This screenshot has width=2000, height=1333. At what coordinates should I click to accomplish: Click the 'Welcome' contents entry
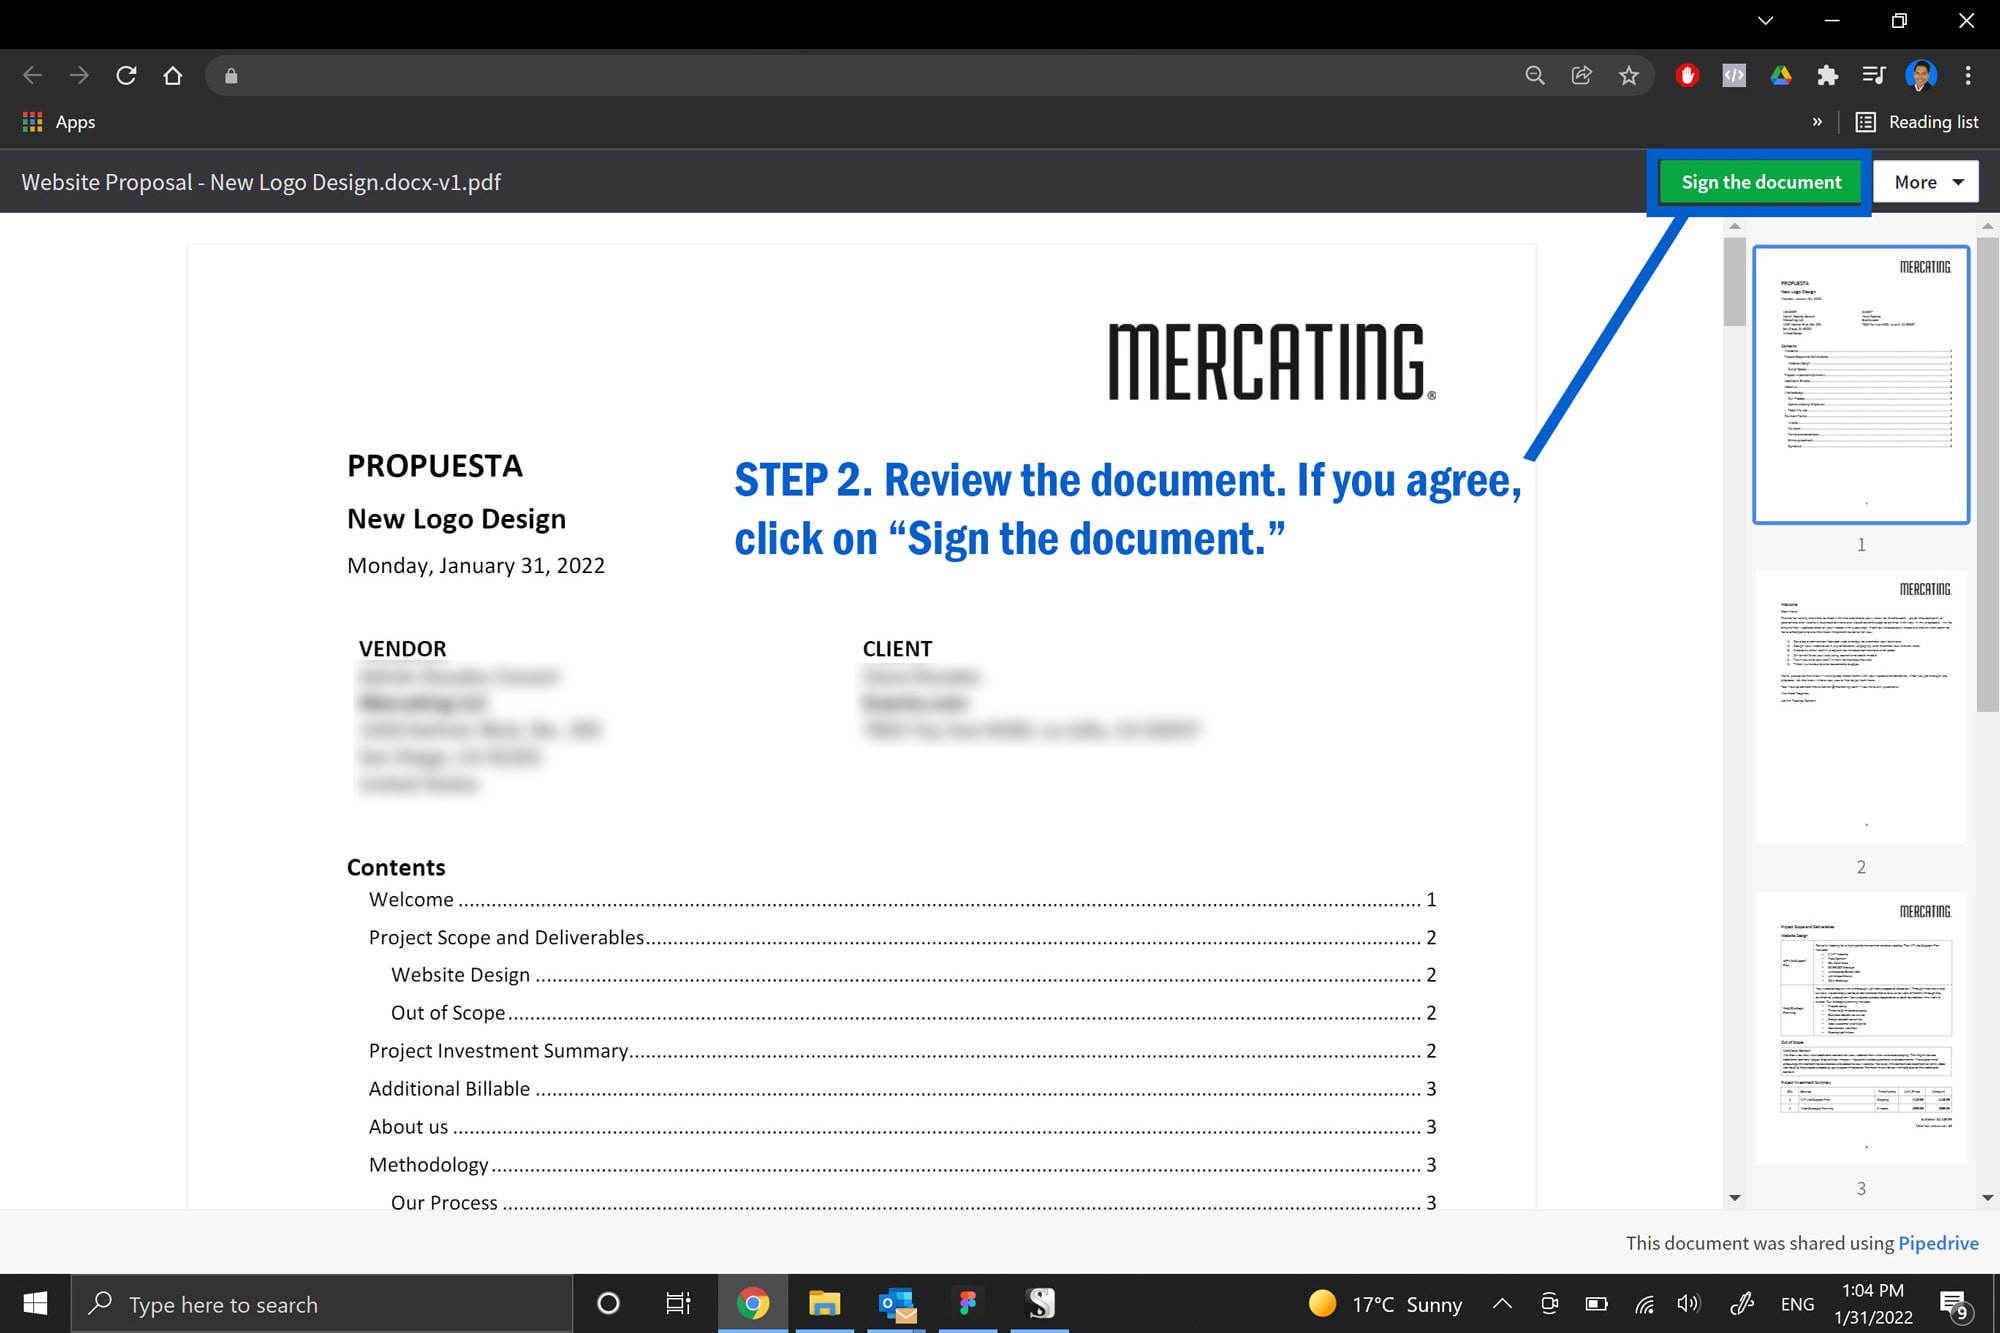point(903,900)
